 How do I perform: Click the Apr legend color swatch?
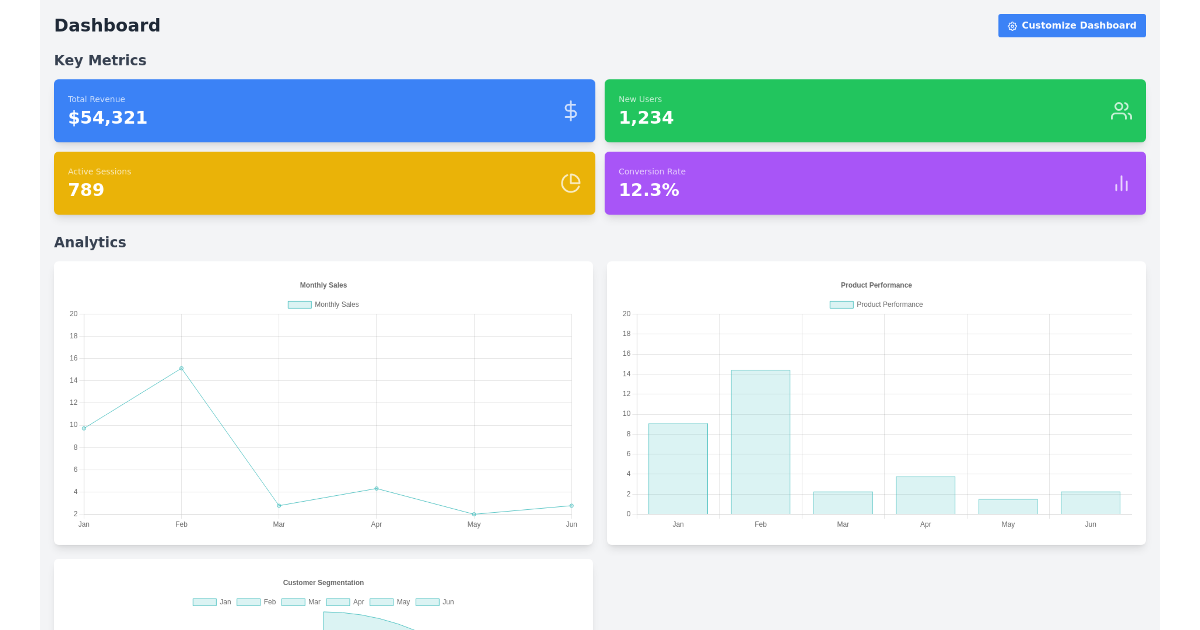click(x=337, y=601)
